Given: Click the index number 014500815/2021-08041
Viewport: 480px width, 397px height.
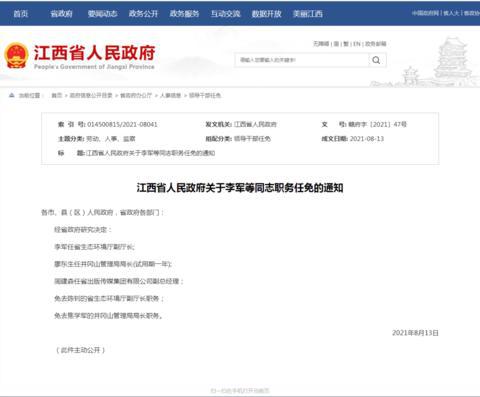Looking at the screenshot, I should coord(122,124).
